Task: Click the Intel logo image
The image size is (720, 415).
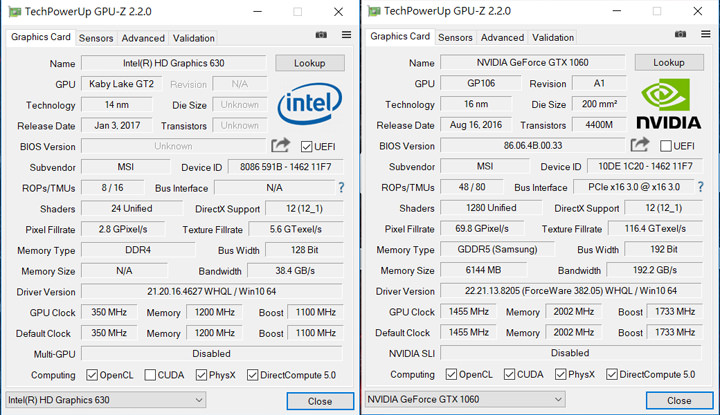Action: pyautogui.click(x=309, y=103)
